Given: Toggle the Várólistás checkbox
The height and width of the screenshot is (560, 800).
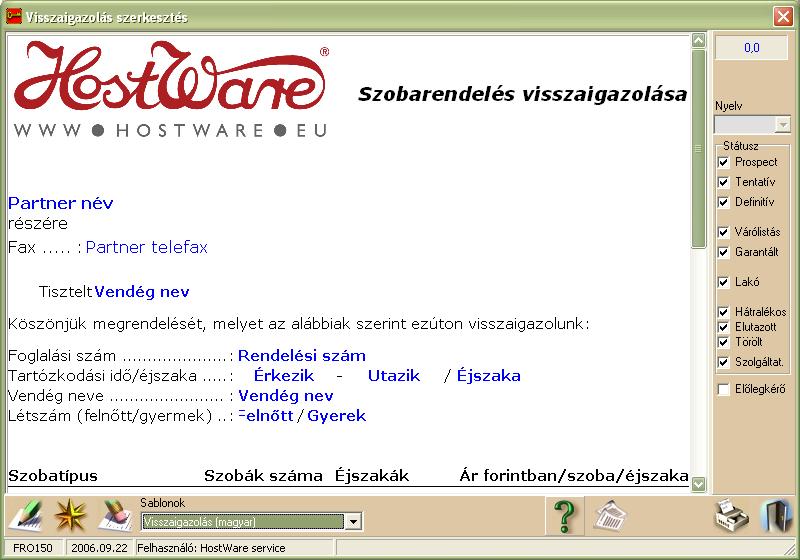Looking at the screenshot, I should tap(723, 232).
